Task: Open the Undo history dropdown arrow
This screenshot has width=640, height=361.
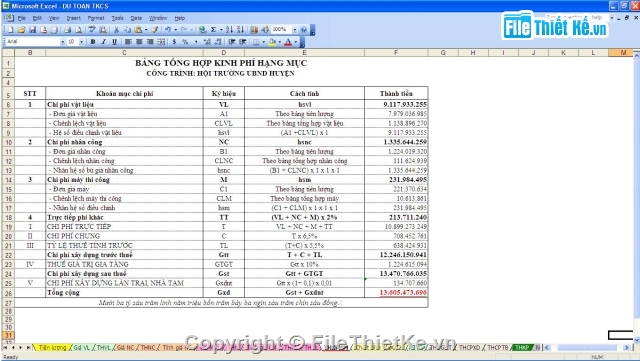Action: coord(176,30)
